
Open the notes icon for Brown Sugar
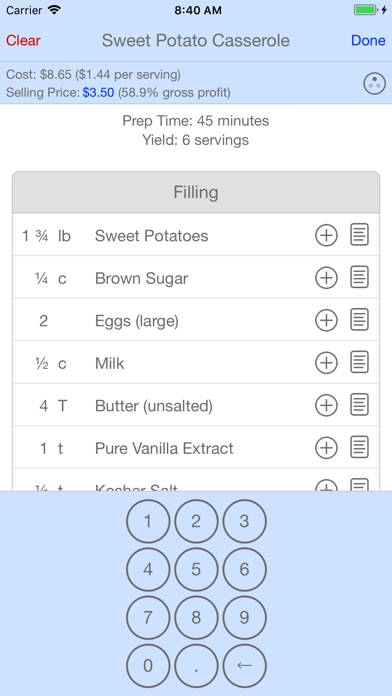point(359,278)
